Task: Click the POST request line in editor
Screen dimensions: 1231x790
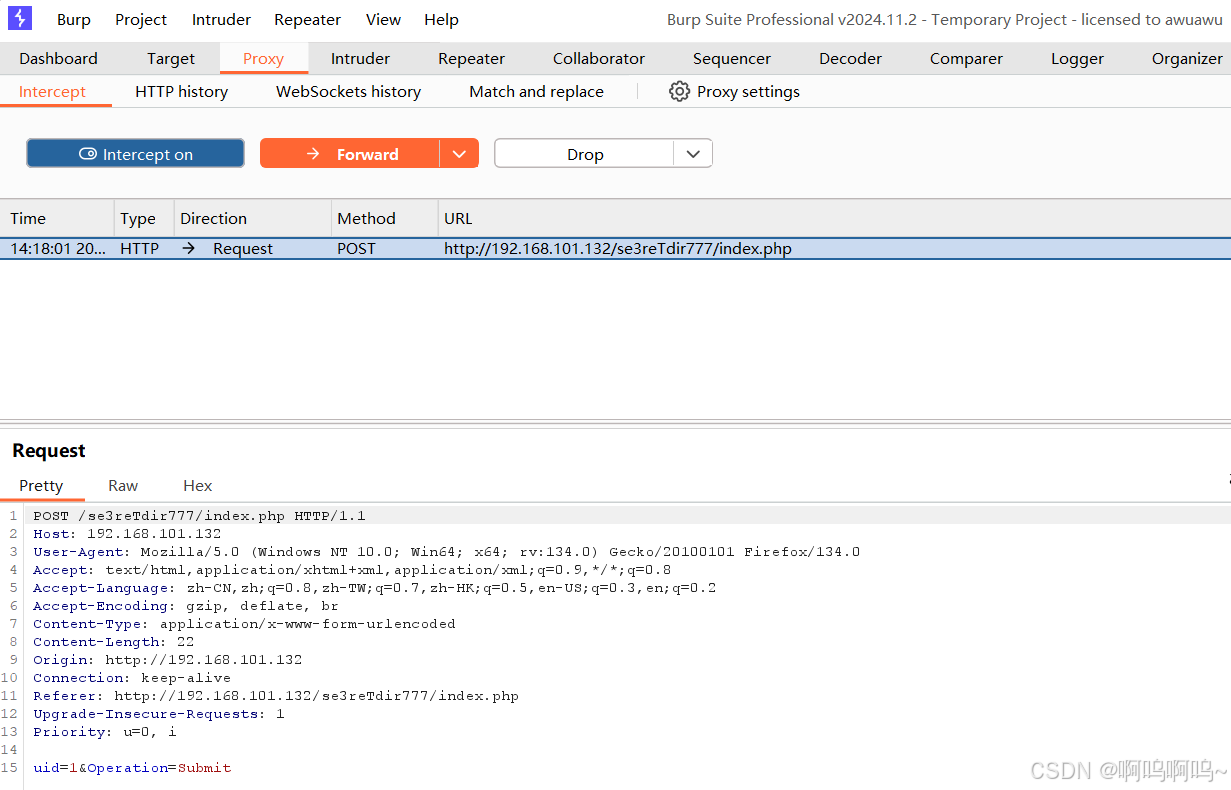Action: 199,516
